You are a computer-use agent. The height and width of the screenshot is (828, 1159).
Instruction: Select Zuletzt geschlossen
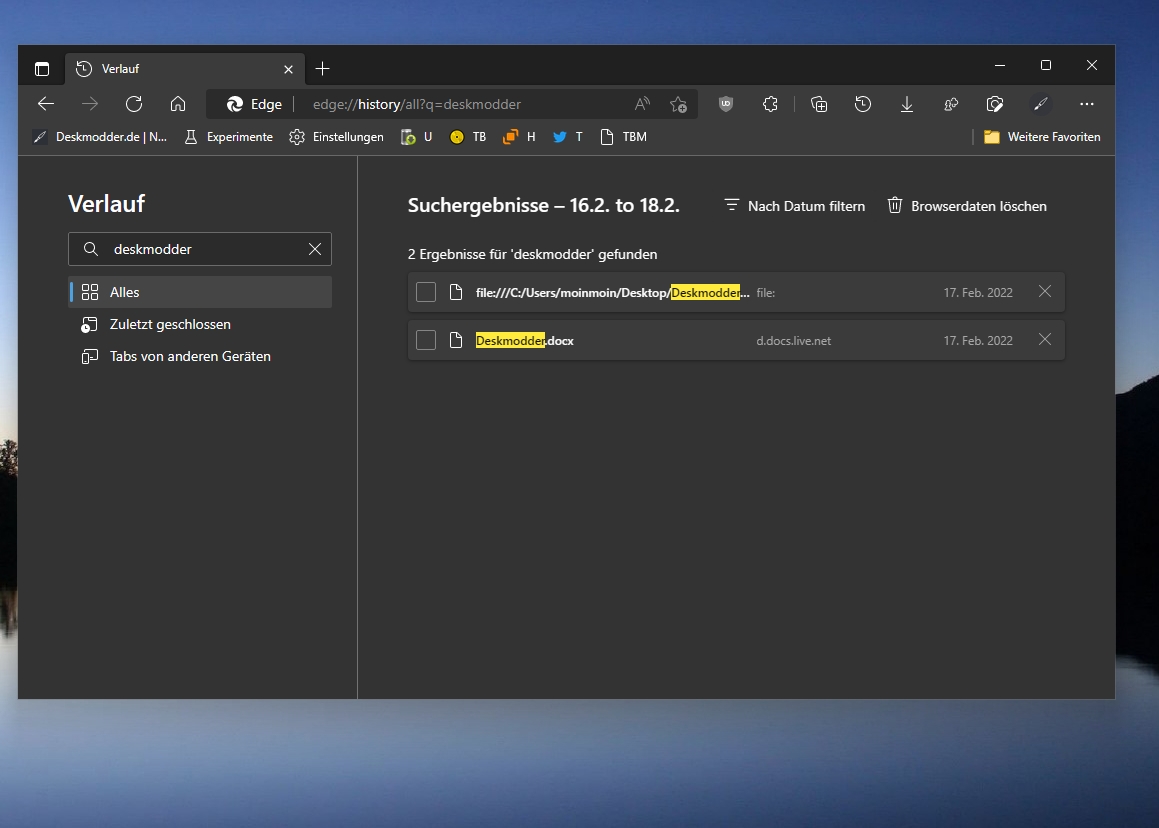pos(201,325)
